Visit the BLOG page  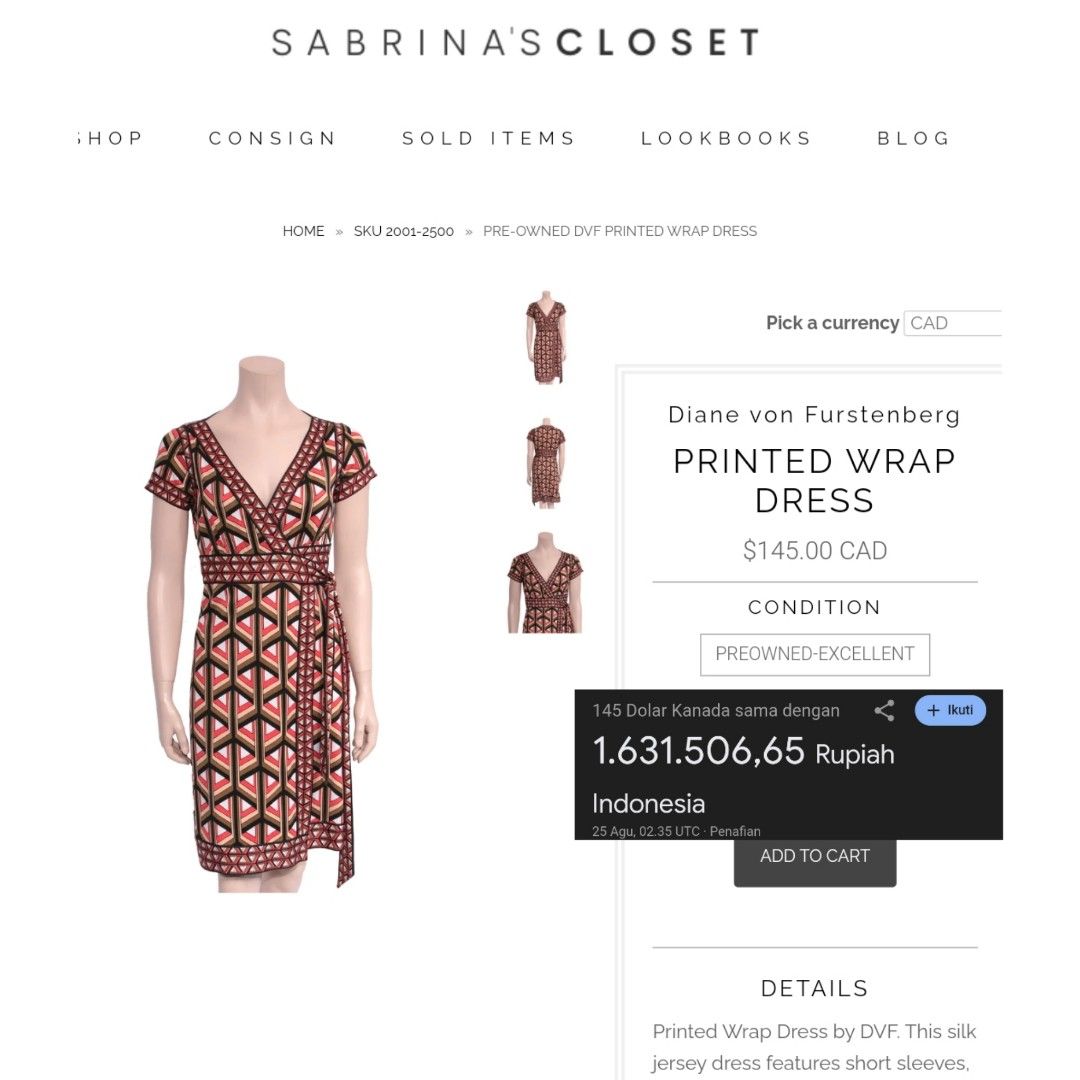914,138
